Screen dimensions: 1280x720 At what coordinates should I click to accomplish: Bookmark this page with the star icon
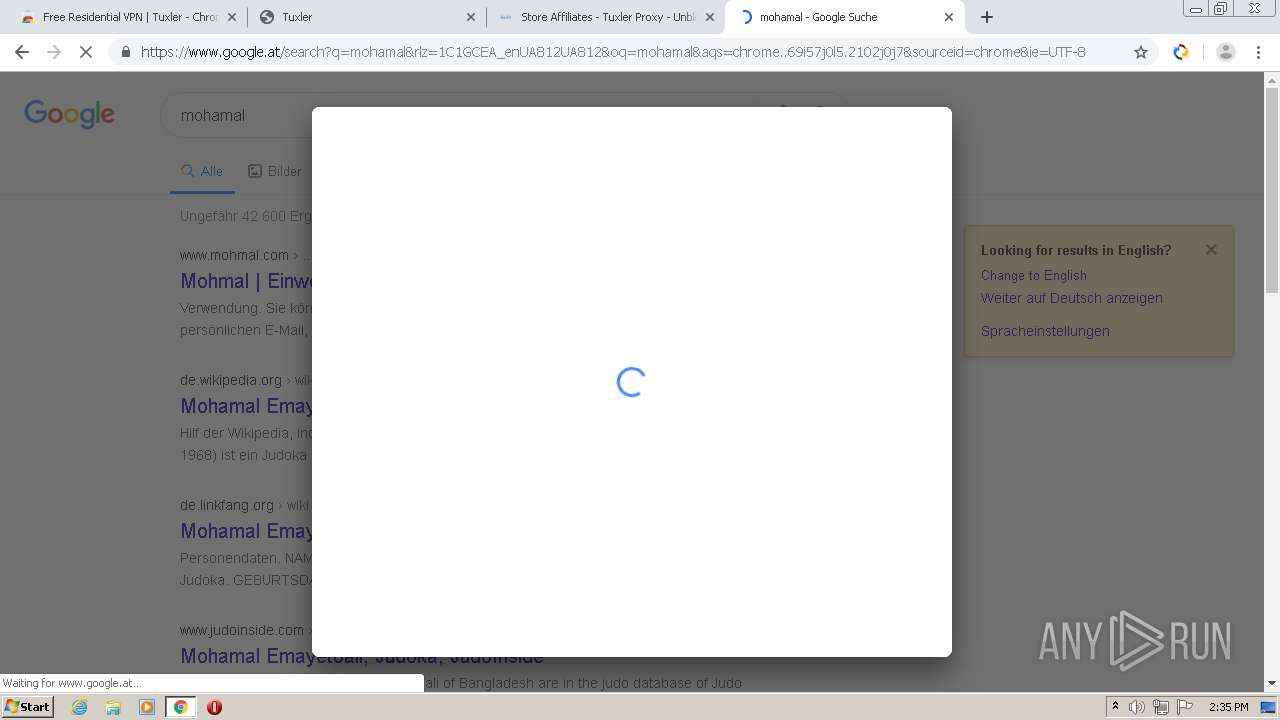pyautogui.click(x=1141, y=52)
